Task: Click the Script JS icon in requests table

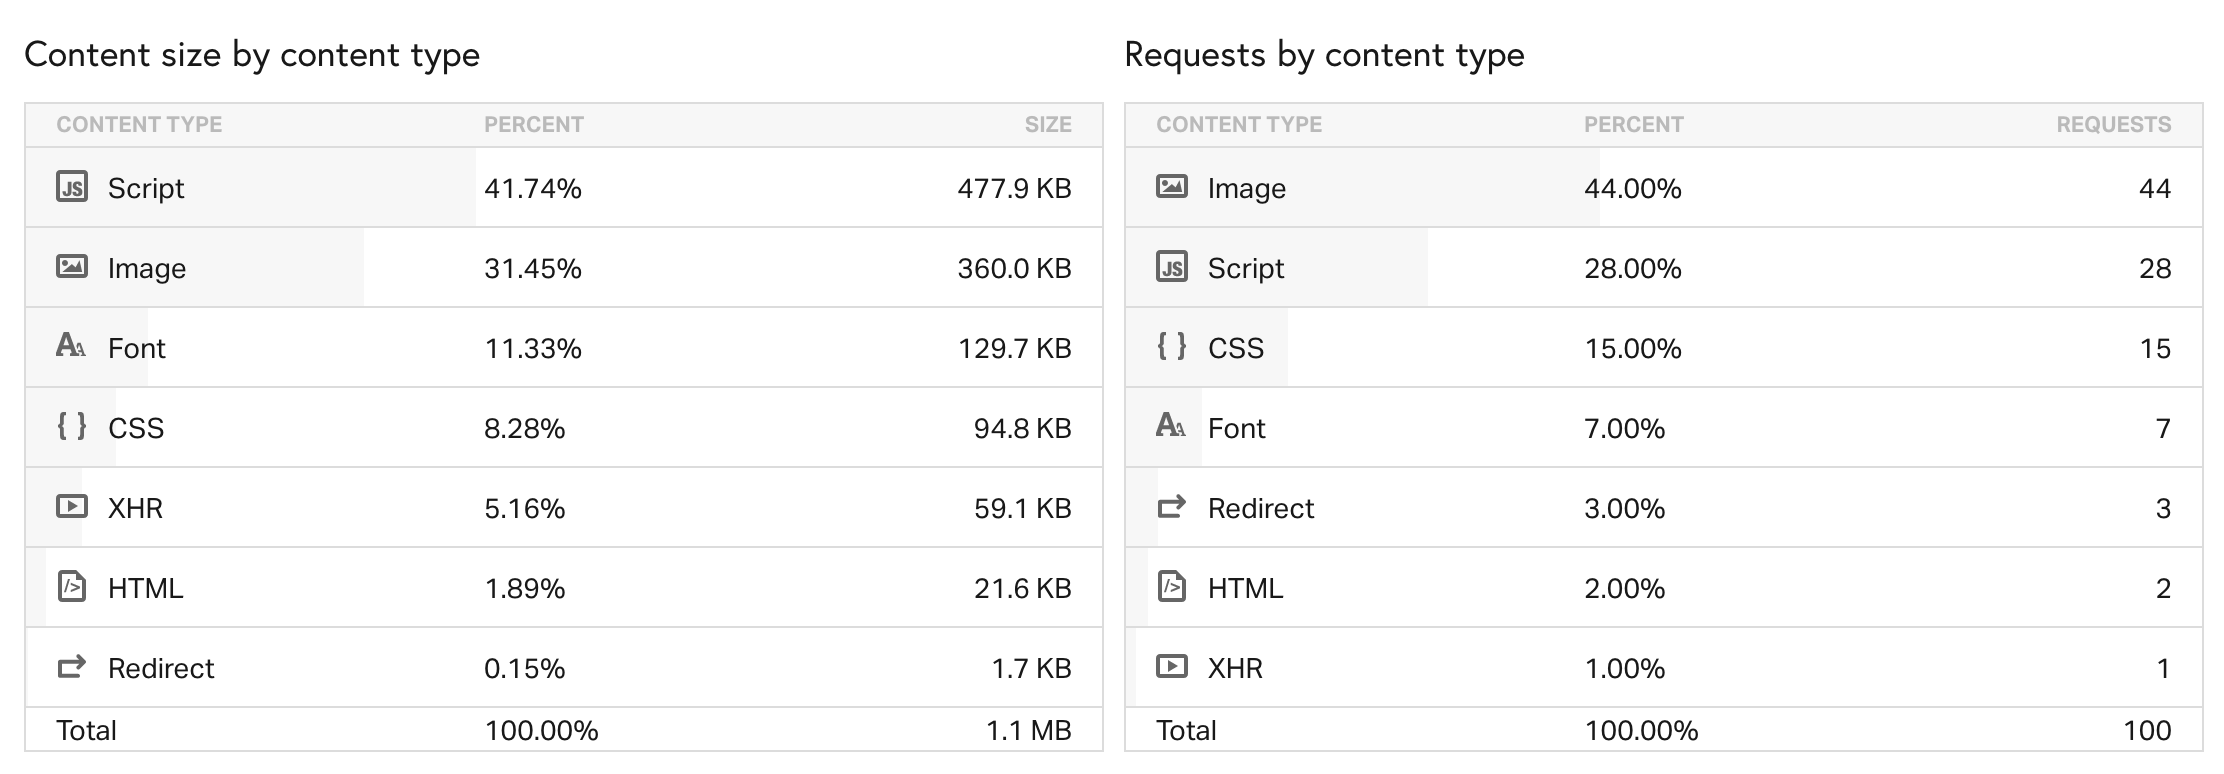Action: 1172,267
